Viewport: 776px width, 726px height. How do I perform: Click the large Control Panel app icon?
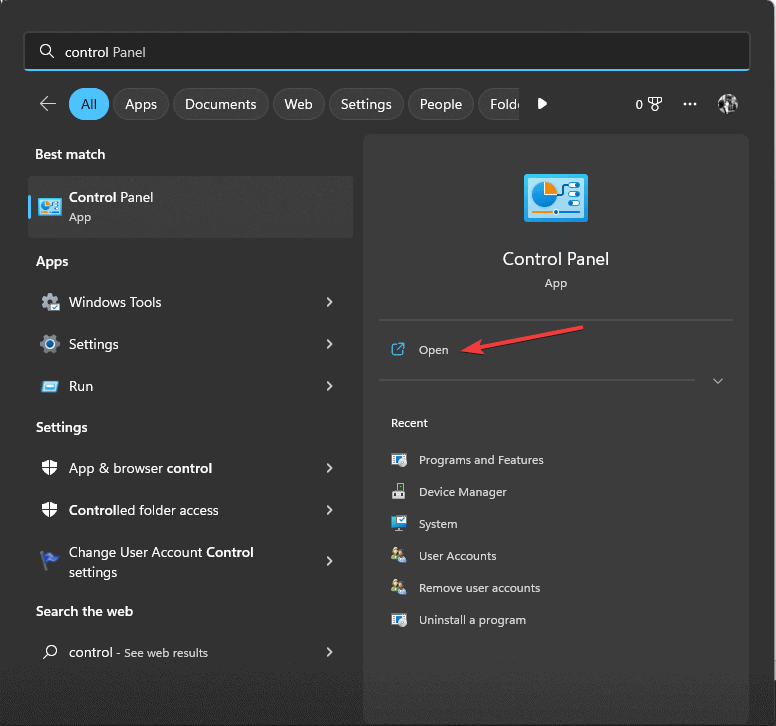coord(556,197)
